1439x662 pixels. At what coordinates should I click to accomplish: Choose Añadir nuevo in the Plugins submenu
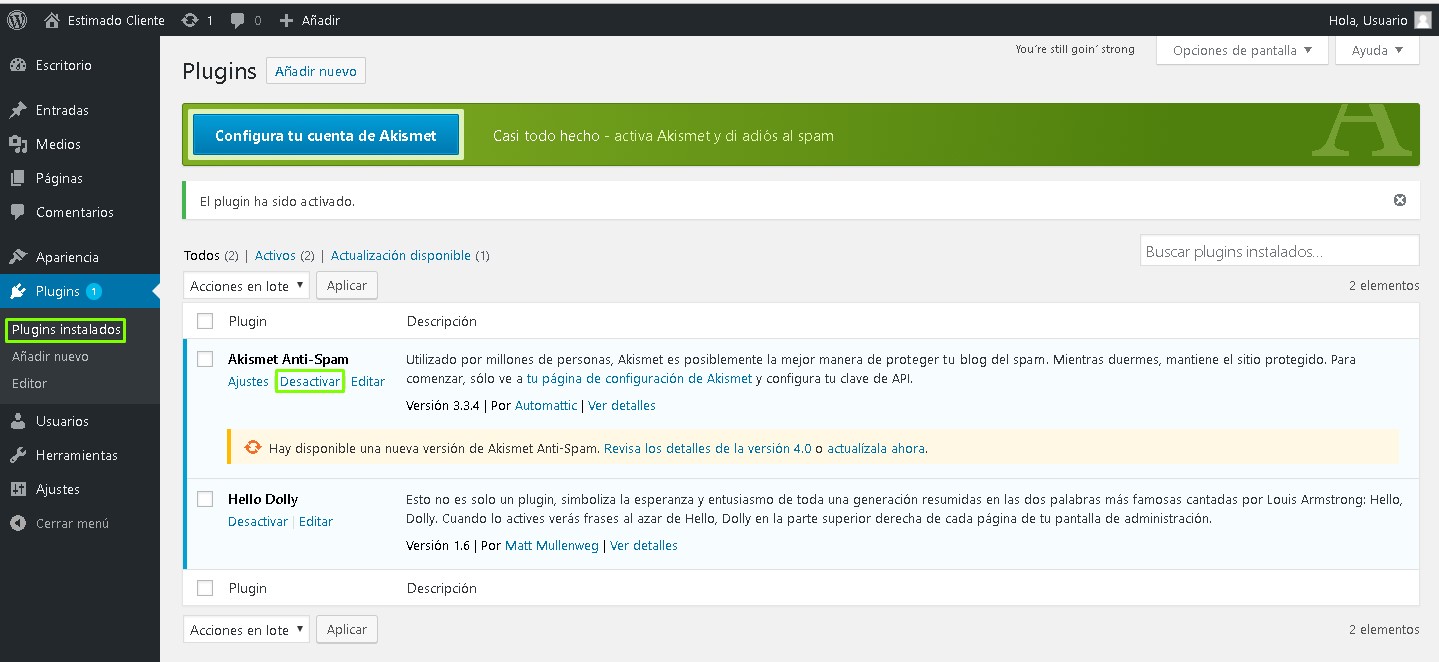[x=50, y=356]
